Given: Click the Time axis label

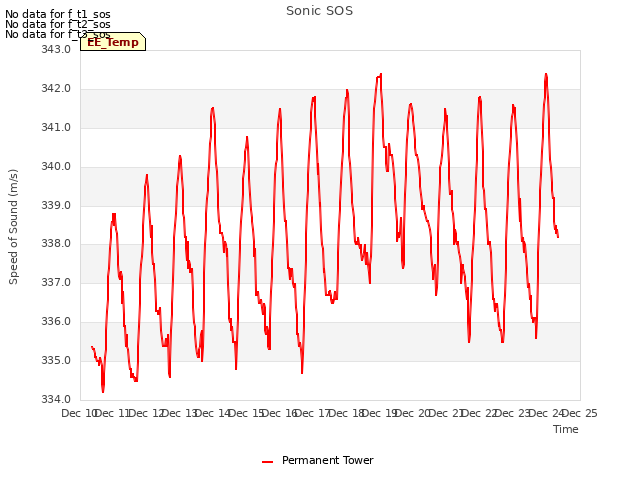Looking at the screenshot, I should click(565, 429).
